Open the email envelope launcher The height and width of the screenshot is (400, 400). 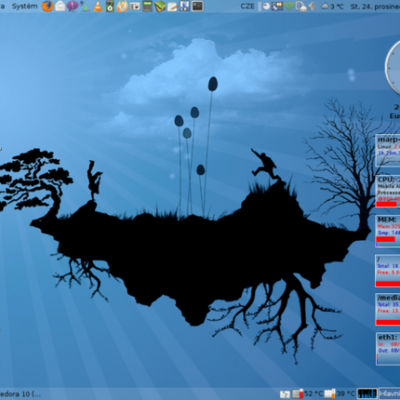pyautogui.click(x=60, y=6)
